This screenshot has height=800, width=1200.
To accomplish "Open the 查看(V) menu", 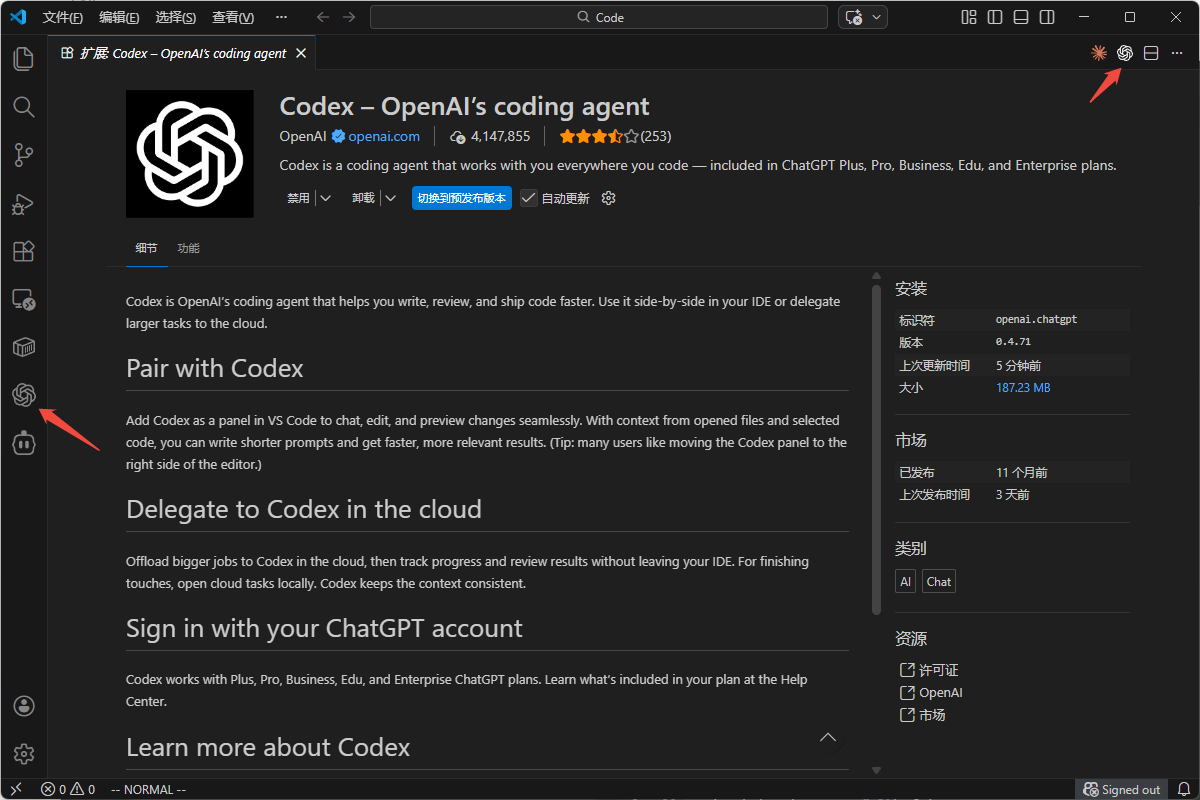I will click(233, 17).
